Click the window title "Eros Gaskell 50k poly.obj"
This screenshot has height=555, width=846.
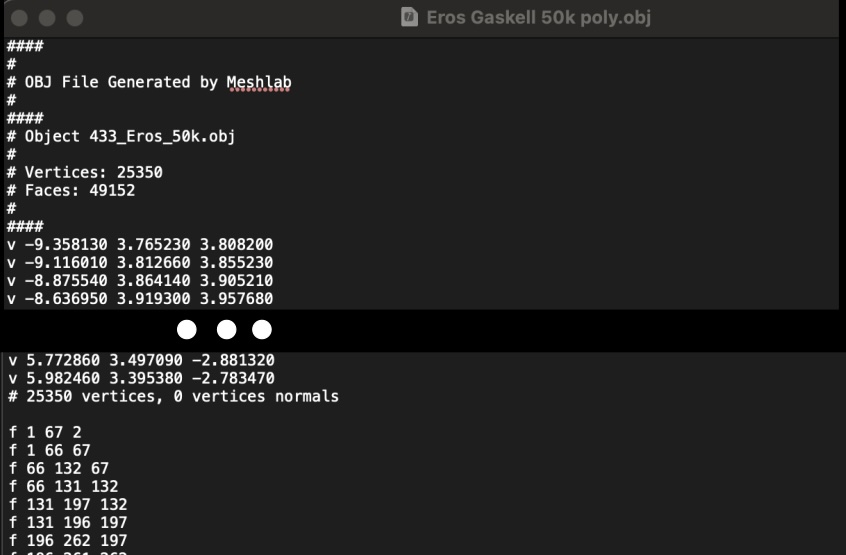(x=539, y=17)
